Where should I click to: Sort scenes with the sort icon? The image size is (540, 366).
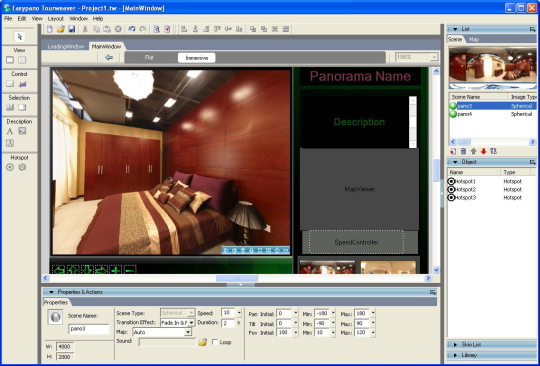point(494,151)
